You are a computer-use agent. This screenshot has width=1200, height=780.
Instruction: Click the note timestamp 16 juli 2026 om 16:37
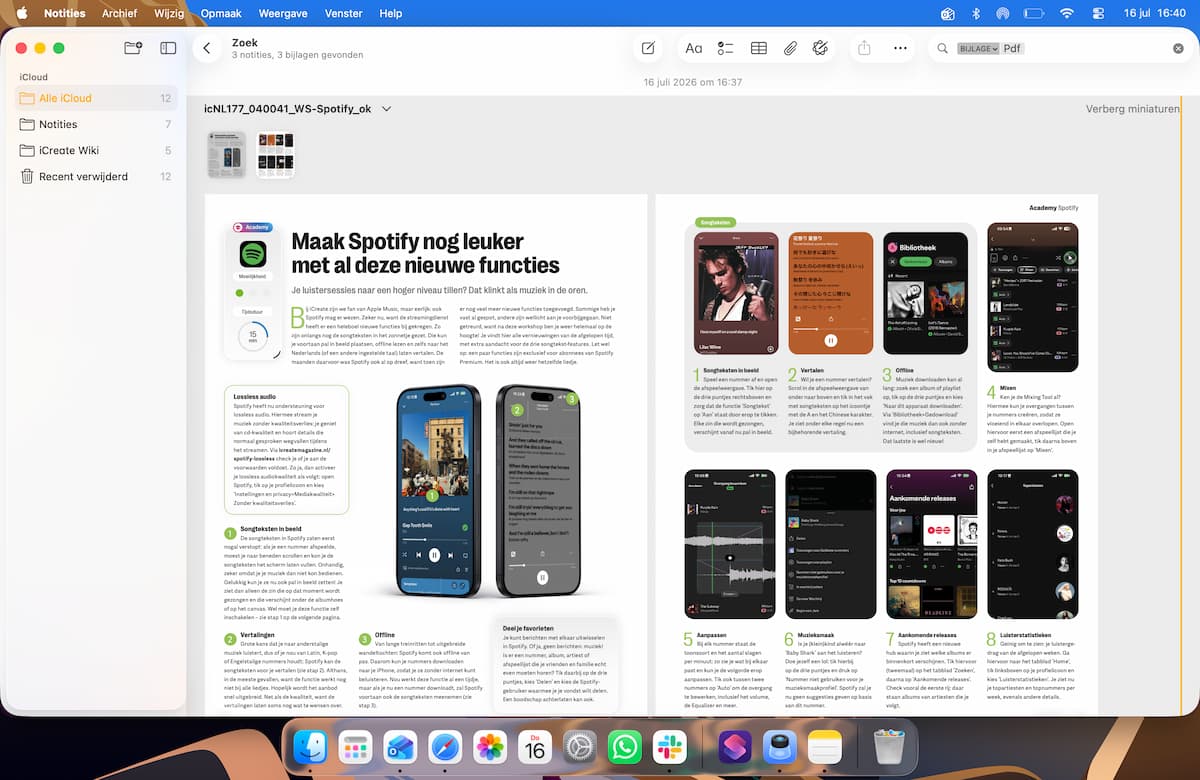click(692, 82)
